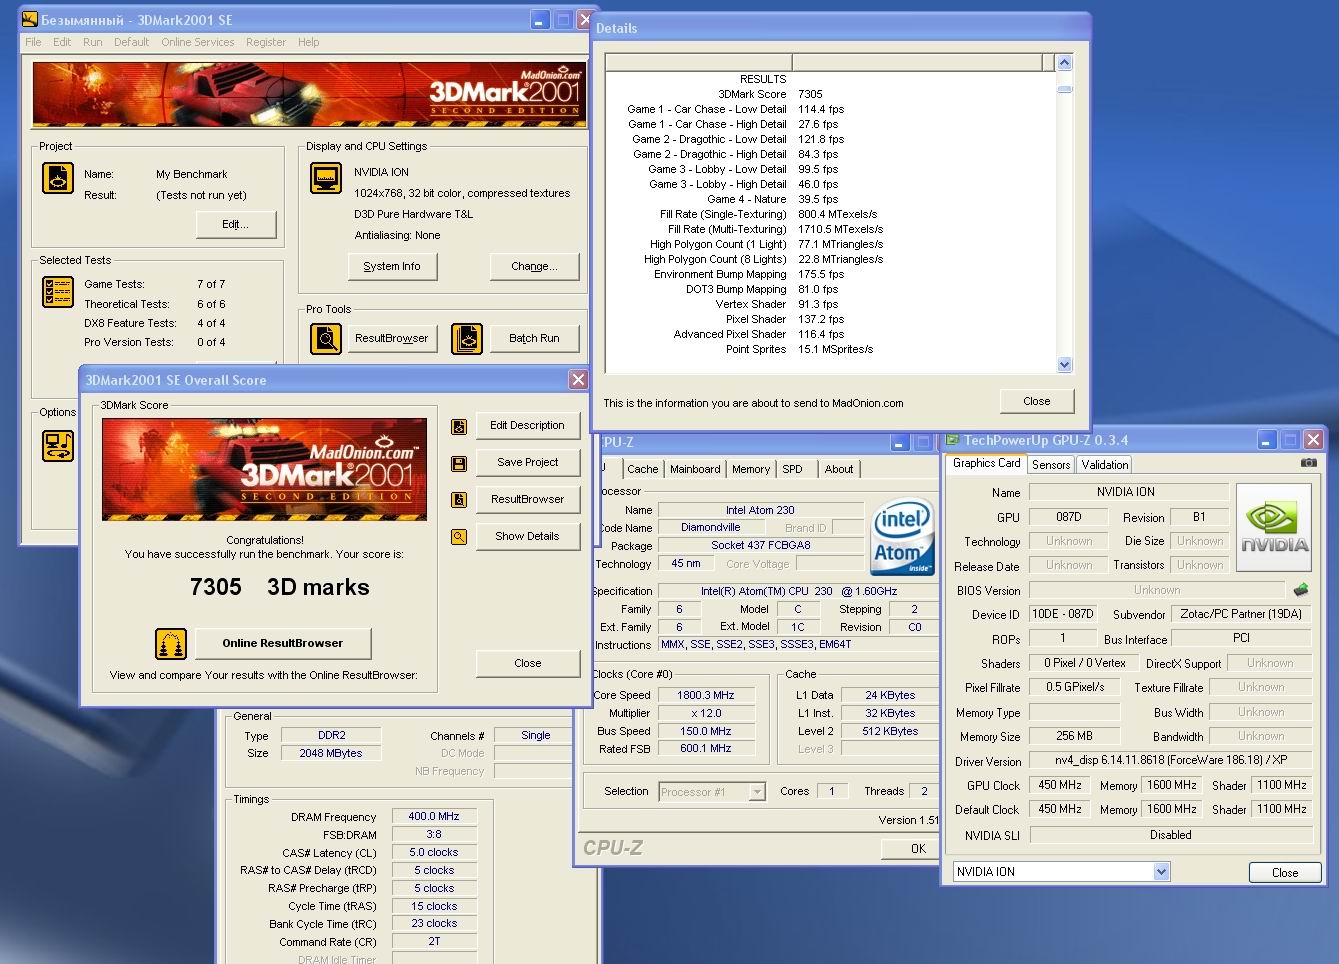Click the CPU-Z Instructions field MMX, SSE

pyautogui.click(x=797, y=645)
